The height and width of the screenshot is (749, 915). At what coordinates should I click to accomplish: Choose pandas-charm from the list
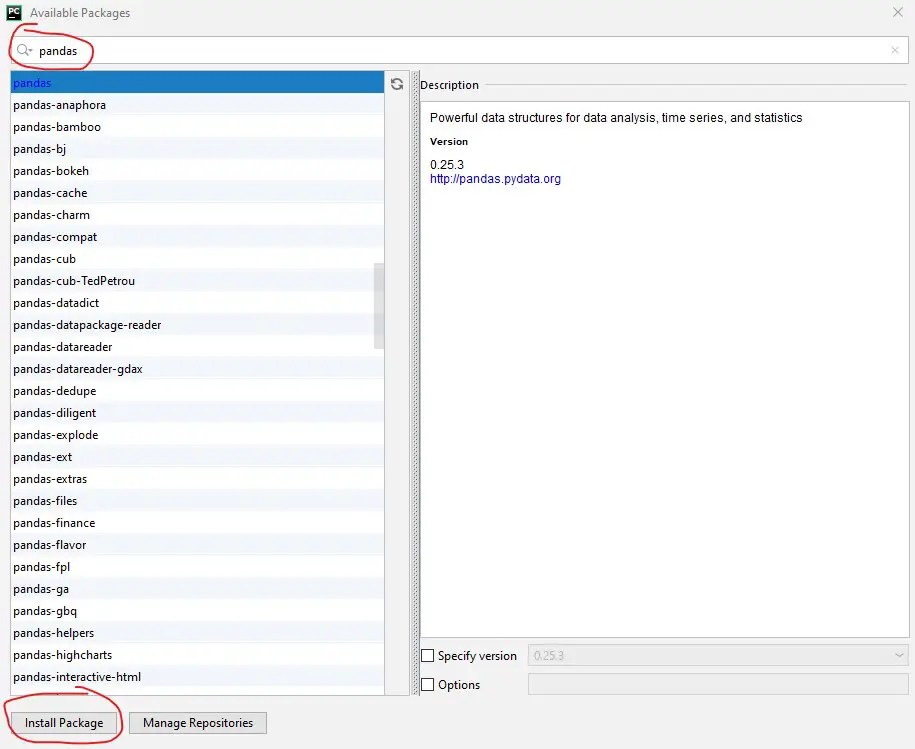click(197, 215)
